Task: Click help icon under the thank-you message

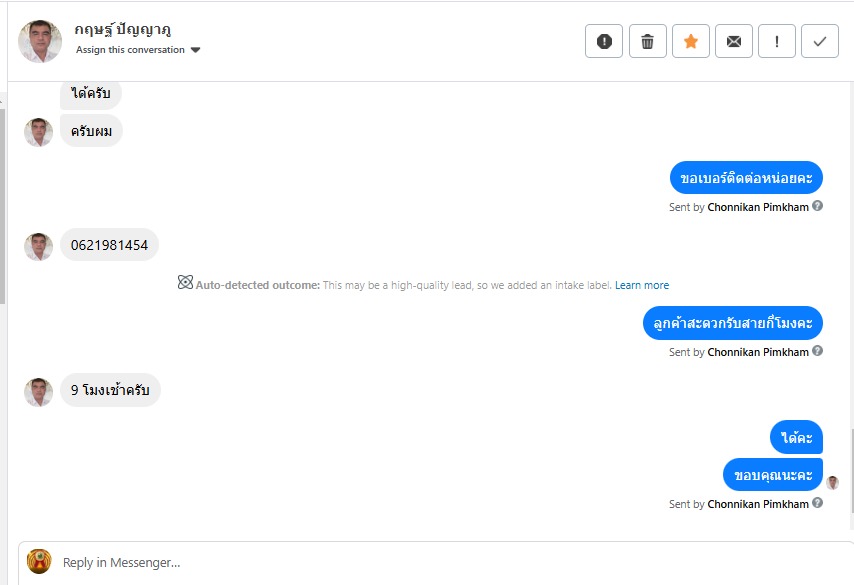Action: pos(818,504)
